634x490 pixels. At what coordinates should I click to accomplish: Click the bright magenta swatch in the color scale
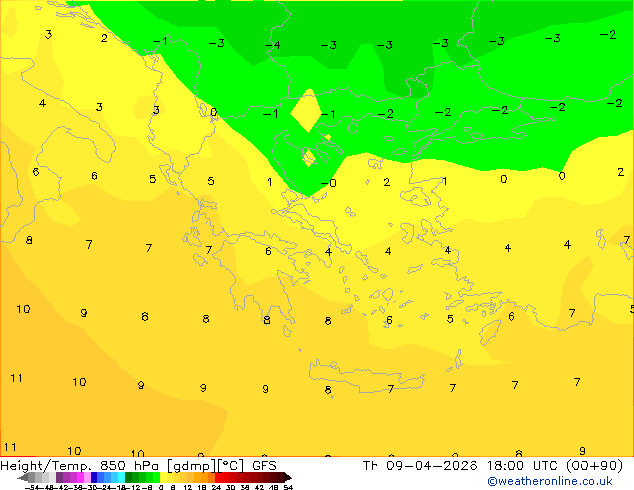tap(80, 477)
